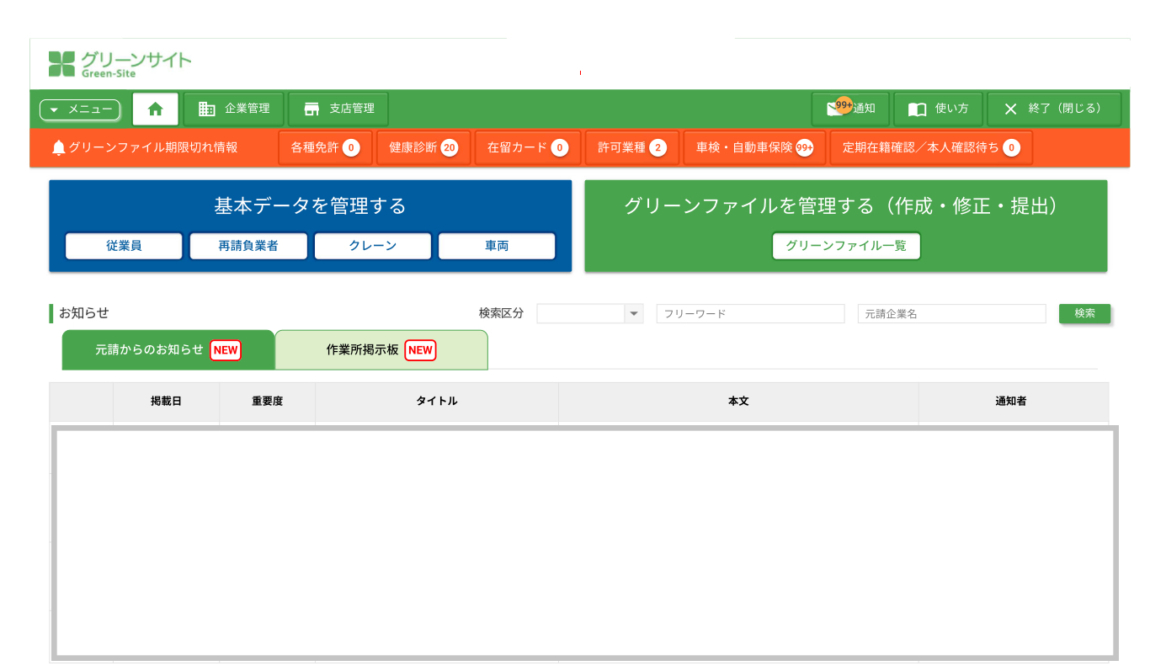
Task: Open グリーンファイル一覧 list
Action: click(846, 246)
